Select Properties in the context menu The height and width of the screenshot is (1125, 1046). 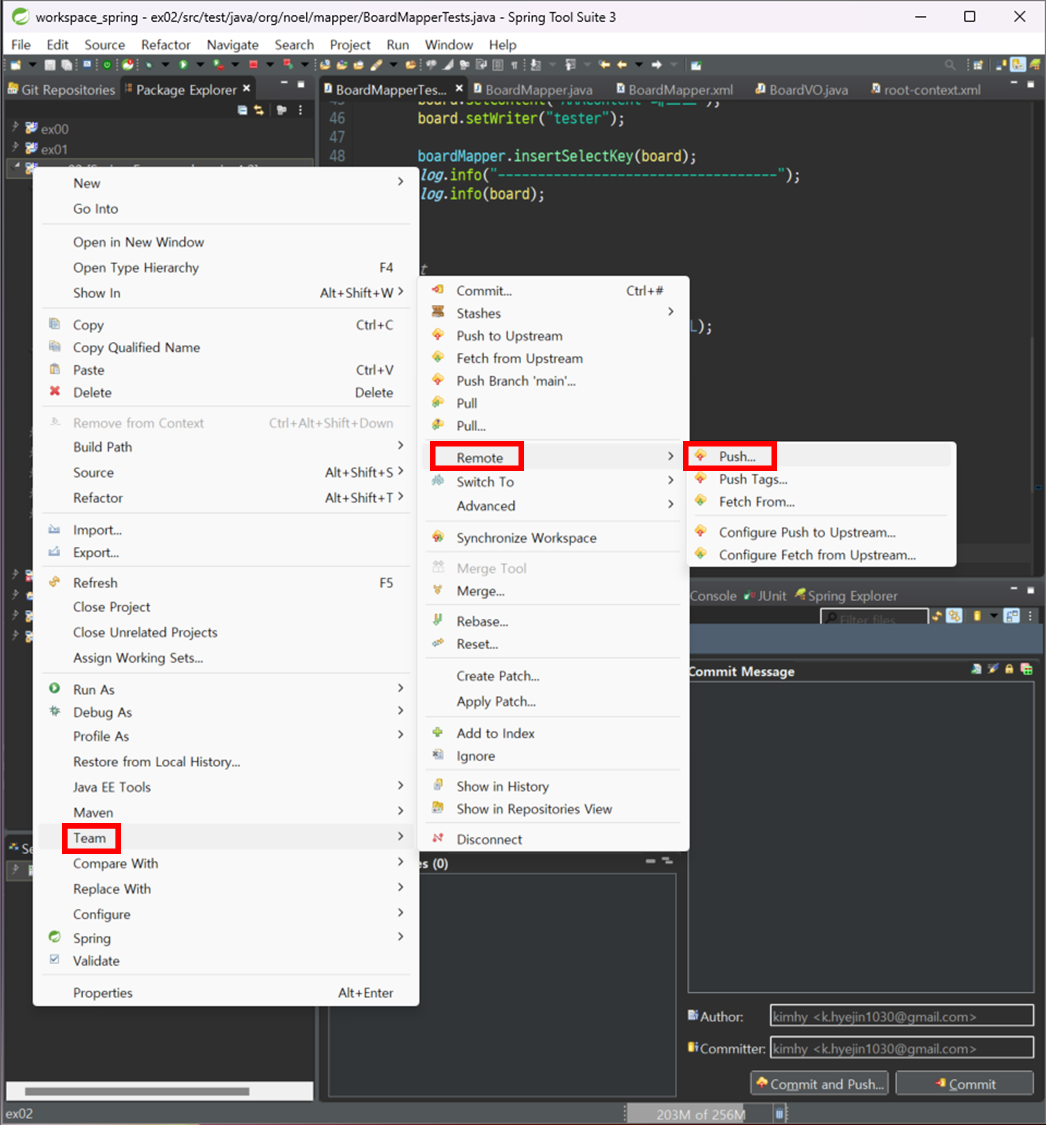coord(225,993)
